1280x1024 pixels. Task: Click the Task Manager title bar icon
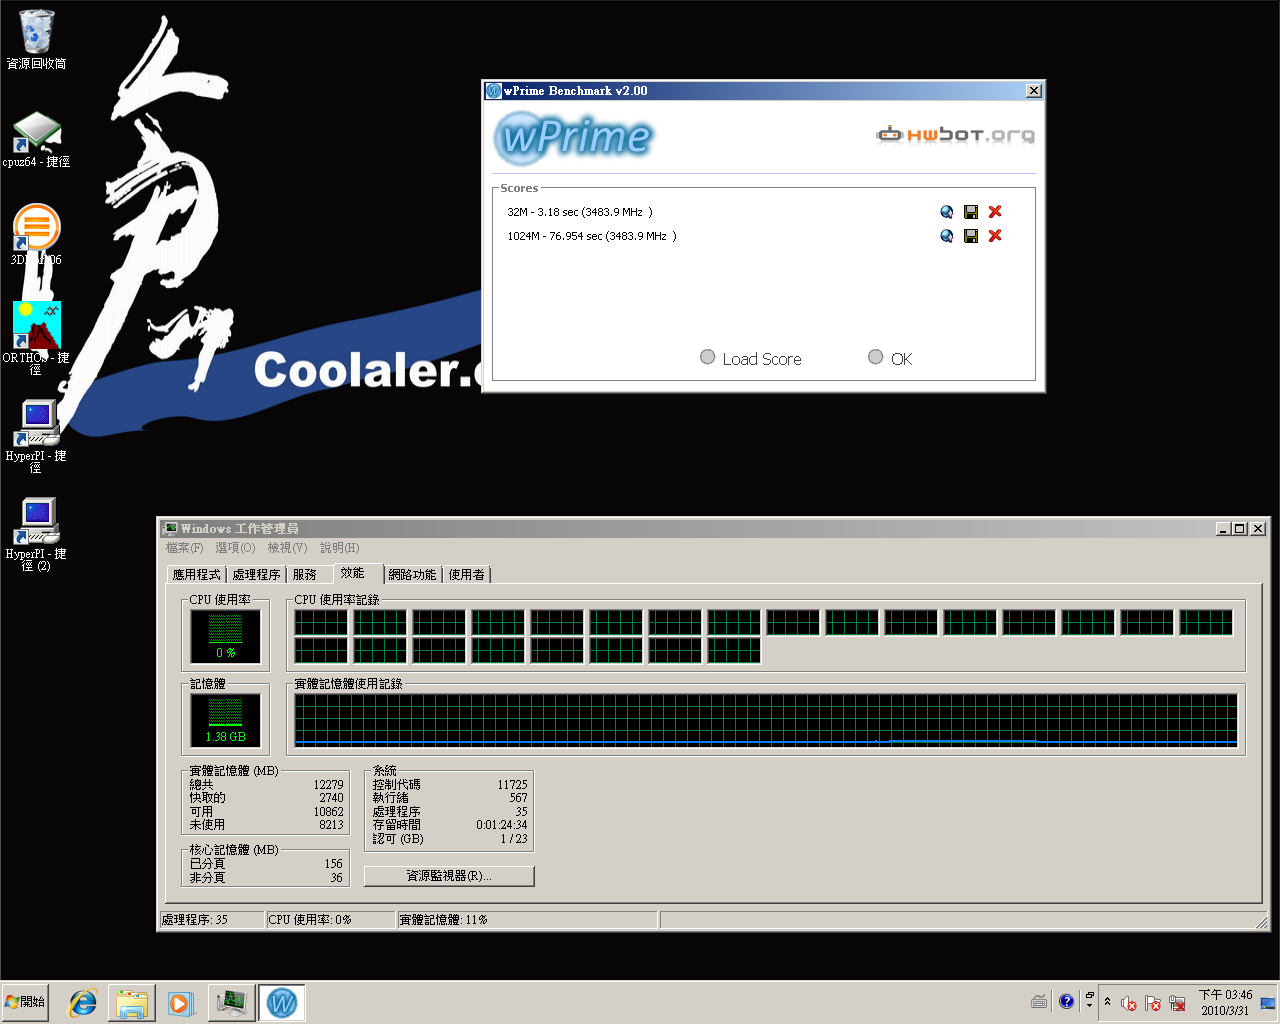pos(171,528)
